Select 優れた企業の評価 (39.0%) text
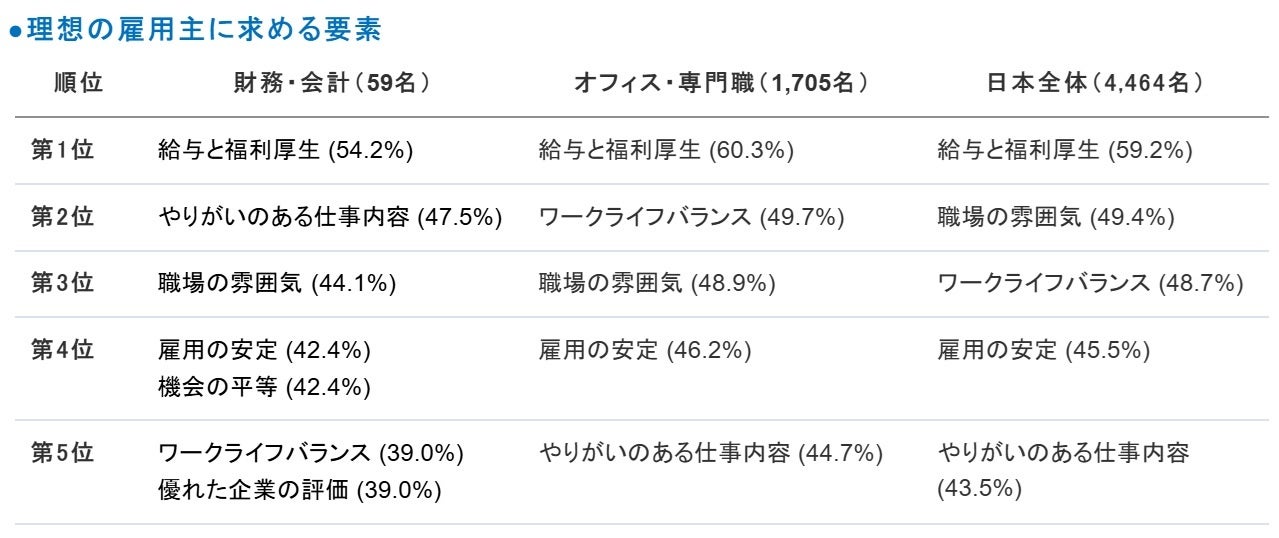 [300, 490]
